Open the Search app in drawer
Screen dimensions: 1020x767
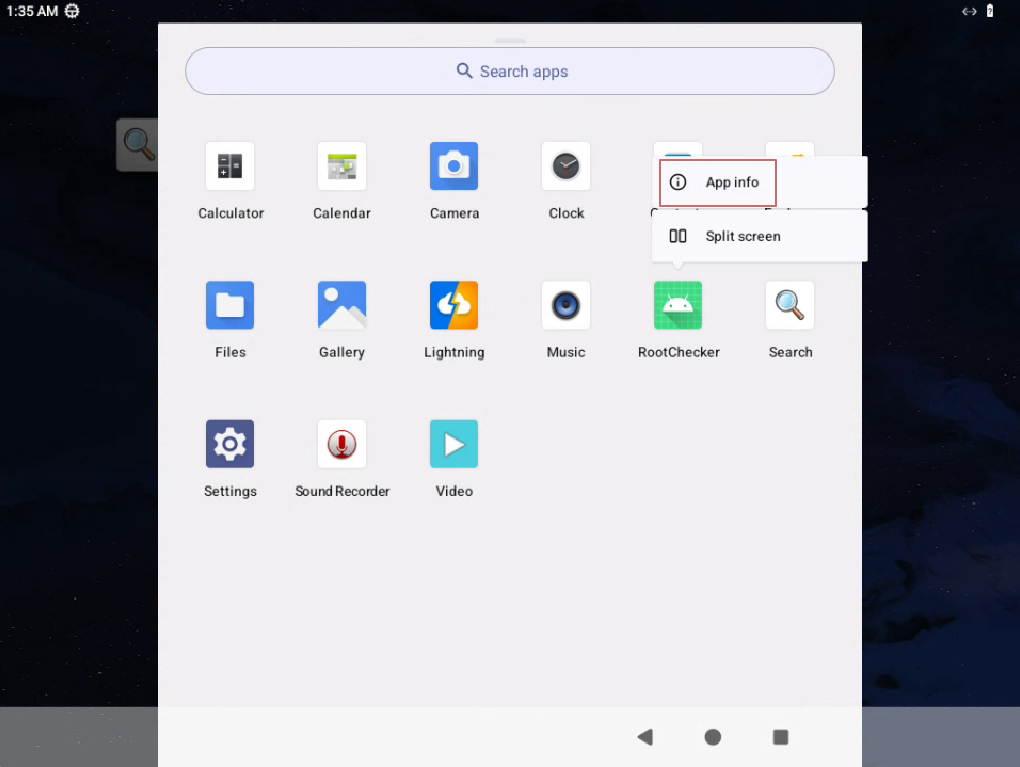[790, 306]
